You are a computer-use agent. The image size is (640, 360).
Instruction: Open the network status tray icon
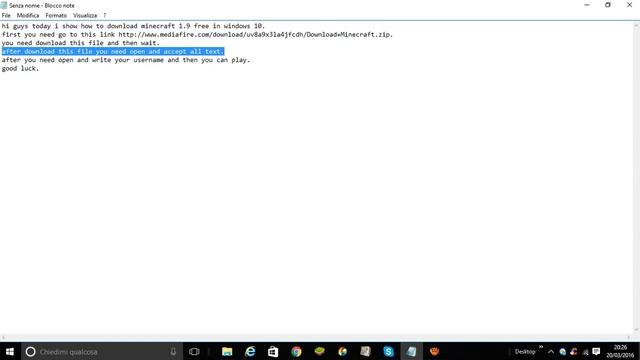coord(585,351)
